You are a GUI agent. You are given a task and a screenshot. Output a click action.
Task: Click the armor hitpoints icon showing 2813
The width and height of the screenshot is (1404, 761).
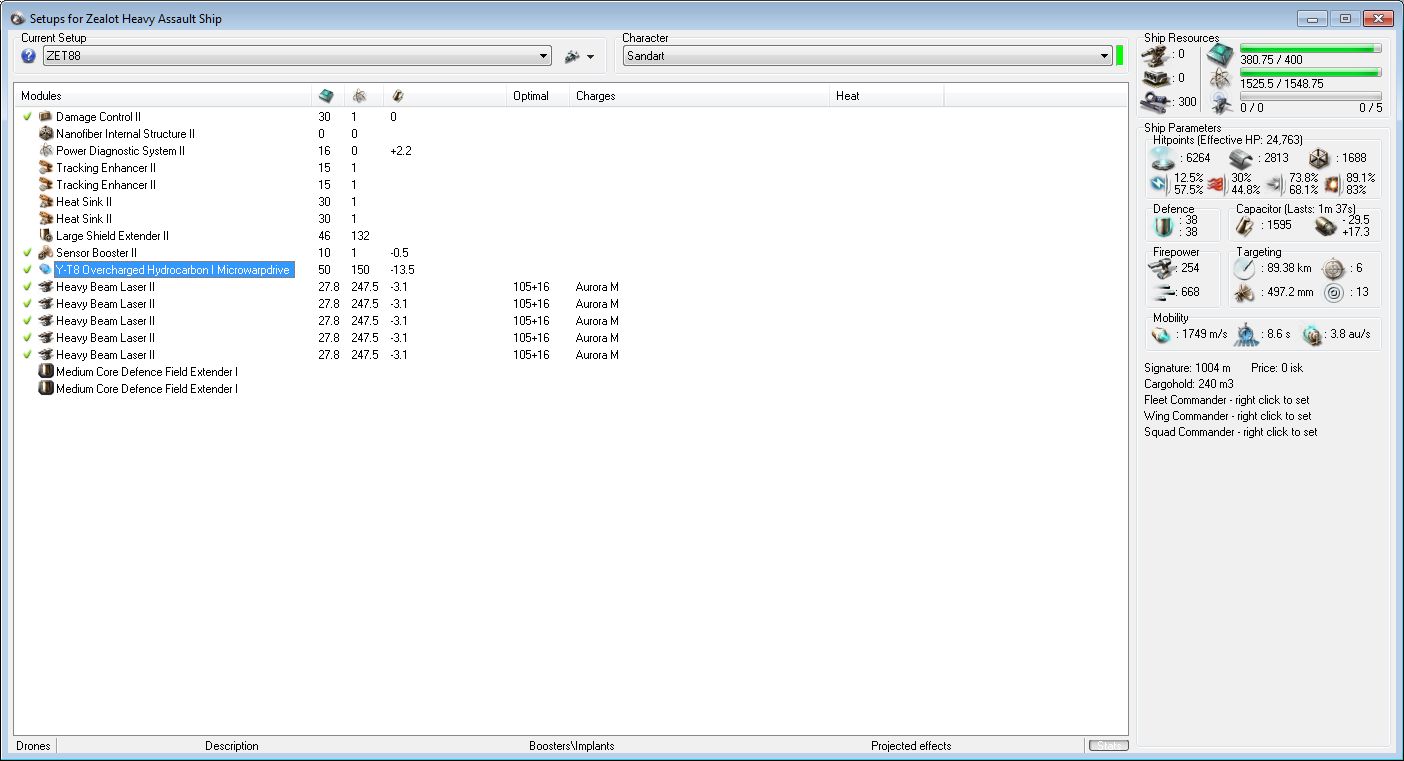(x=1241, y=158)
